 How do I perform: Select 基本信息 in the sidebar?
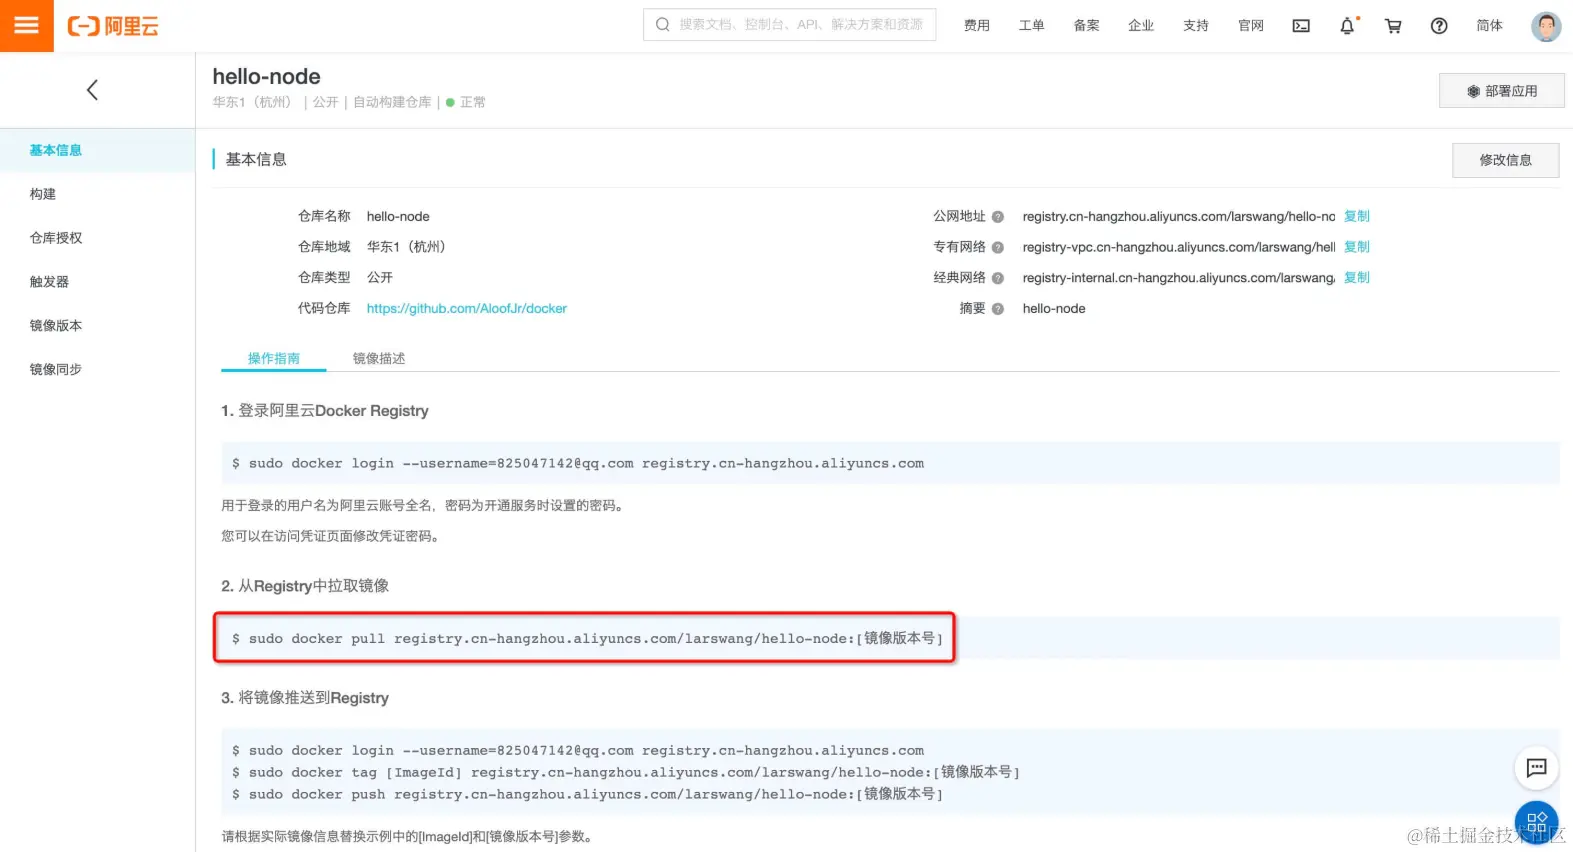(97, 150)
